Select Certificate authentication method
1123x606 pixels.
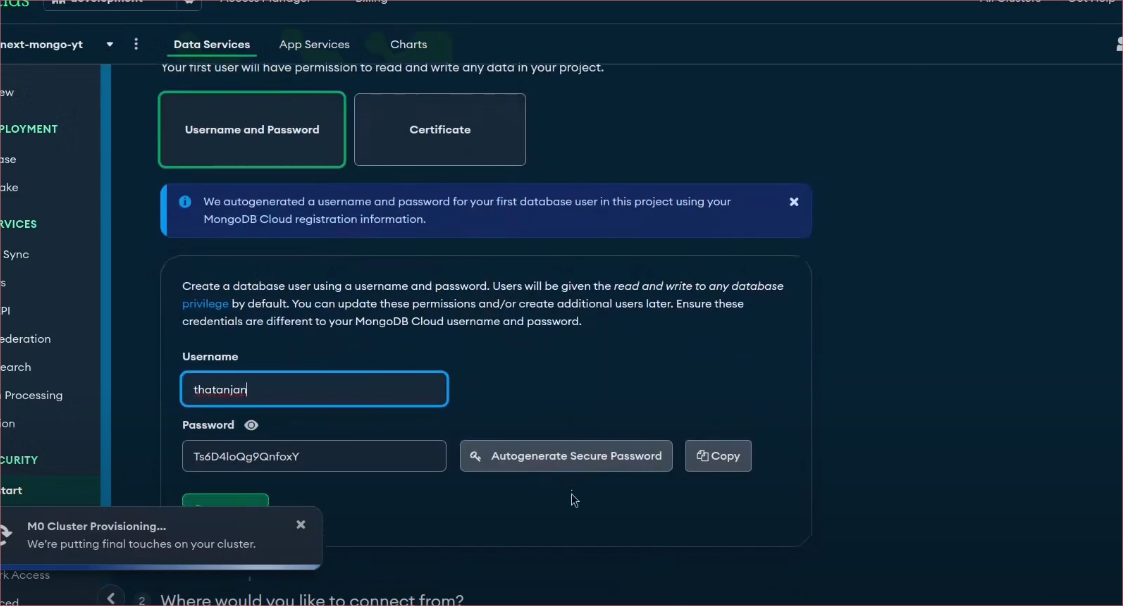440,130
